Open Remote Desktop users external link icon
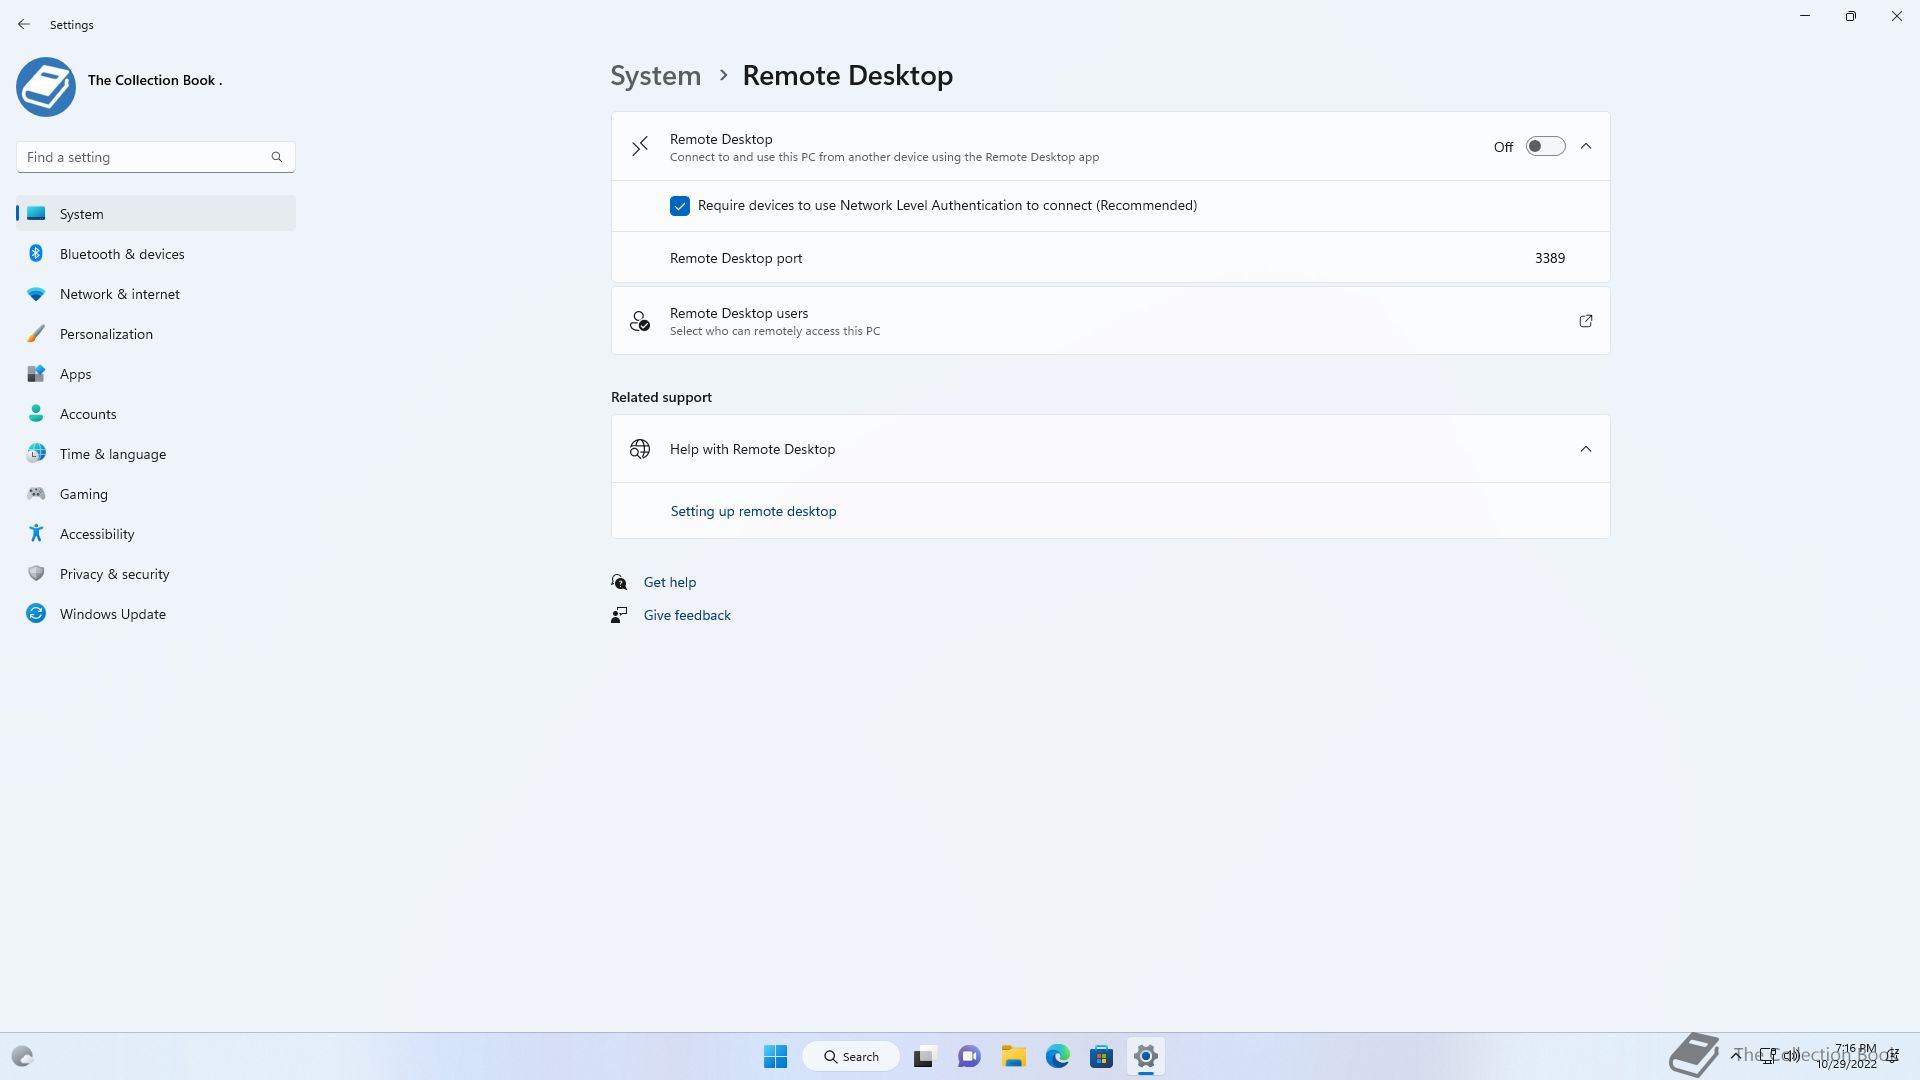Viewport: 1920px width, 1080px height. [x=1585, y=321]
